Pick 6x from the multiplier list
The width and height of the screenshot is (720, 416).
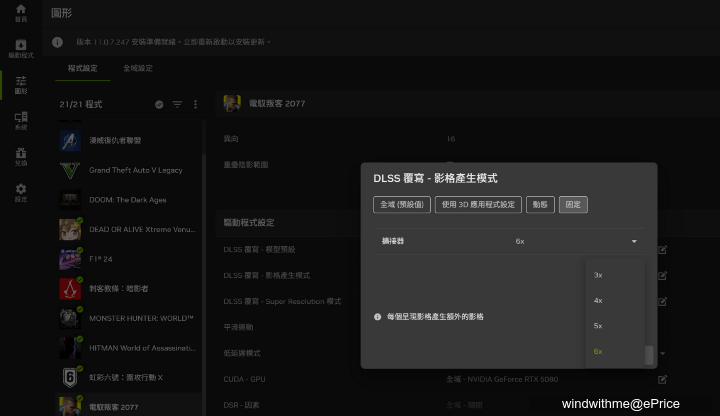[x=615, y=351]
